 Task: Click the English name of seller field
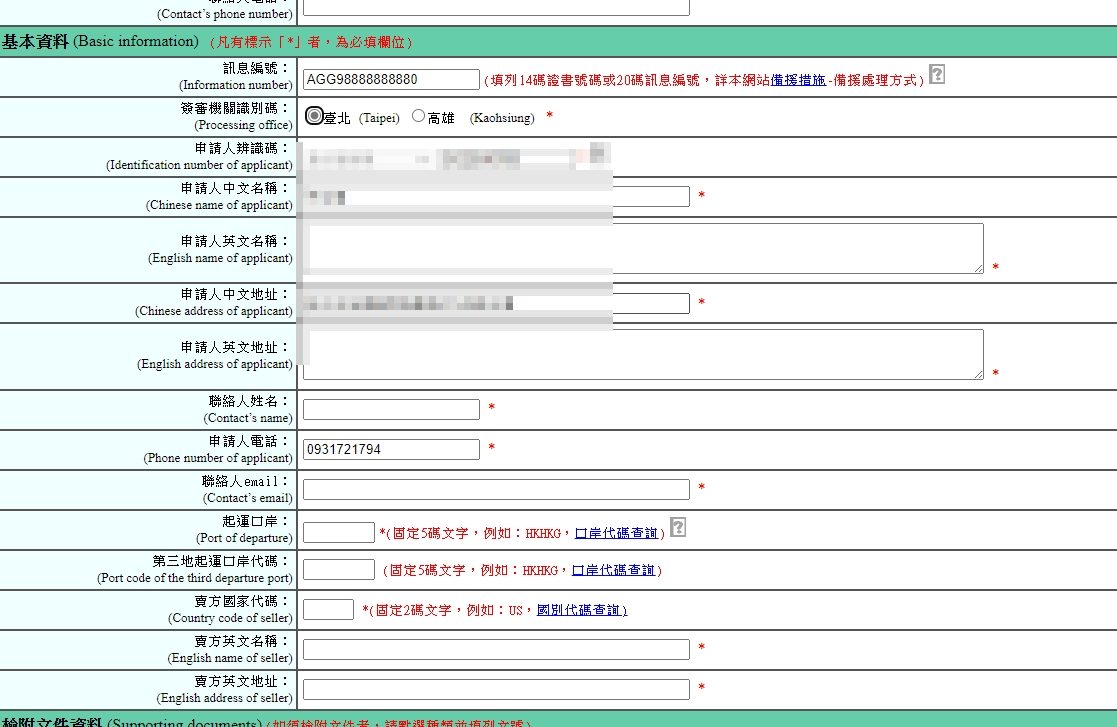497,649
